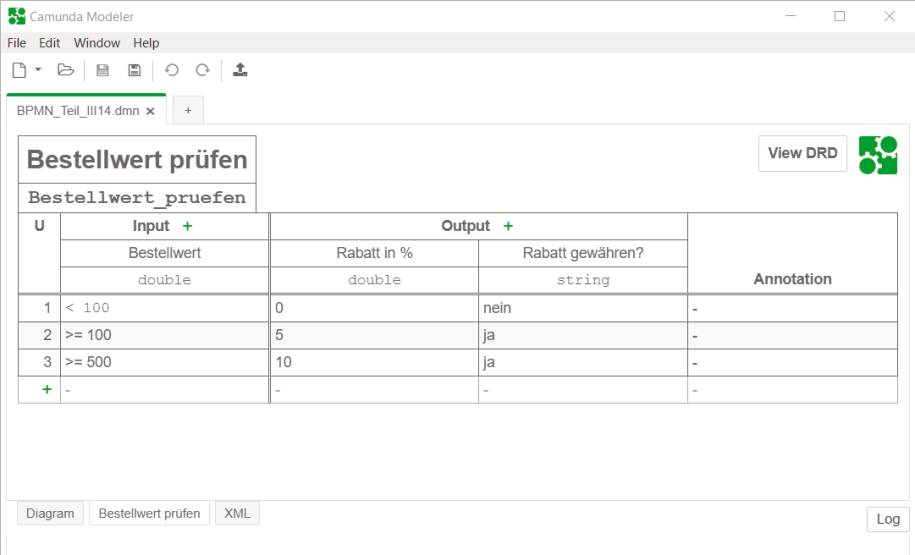Switch to the Diagram tab
Image resolution: width=915 pixels, height=555 pixels.
[x=50, y=514]
